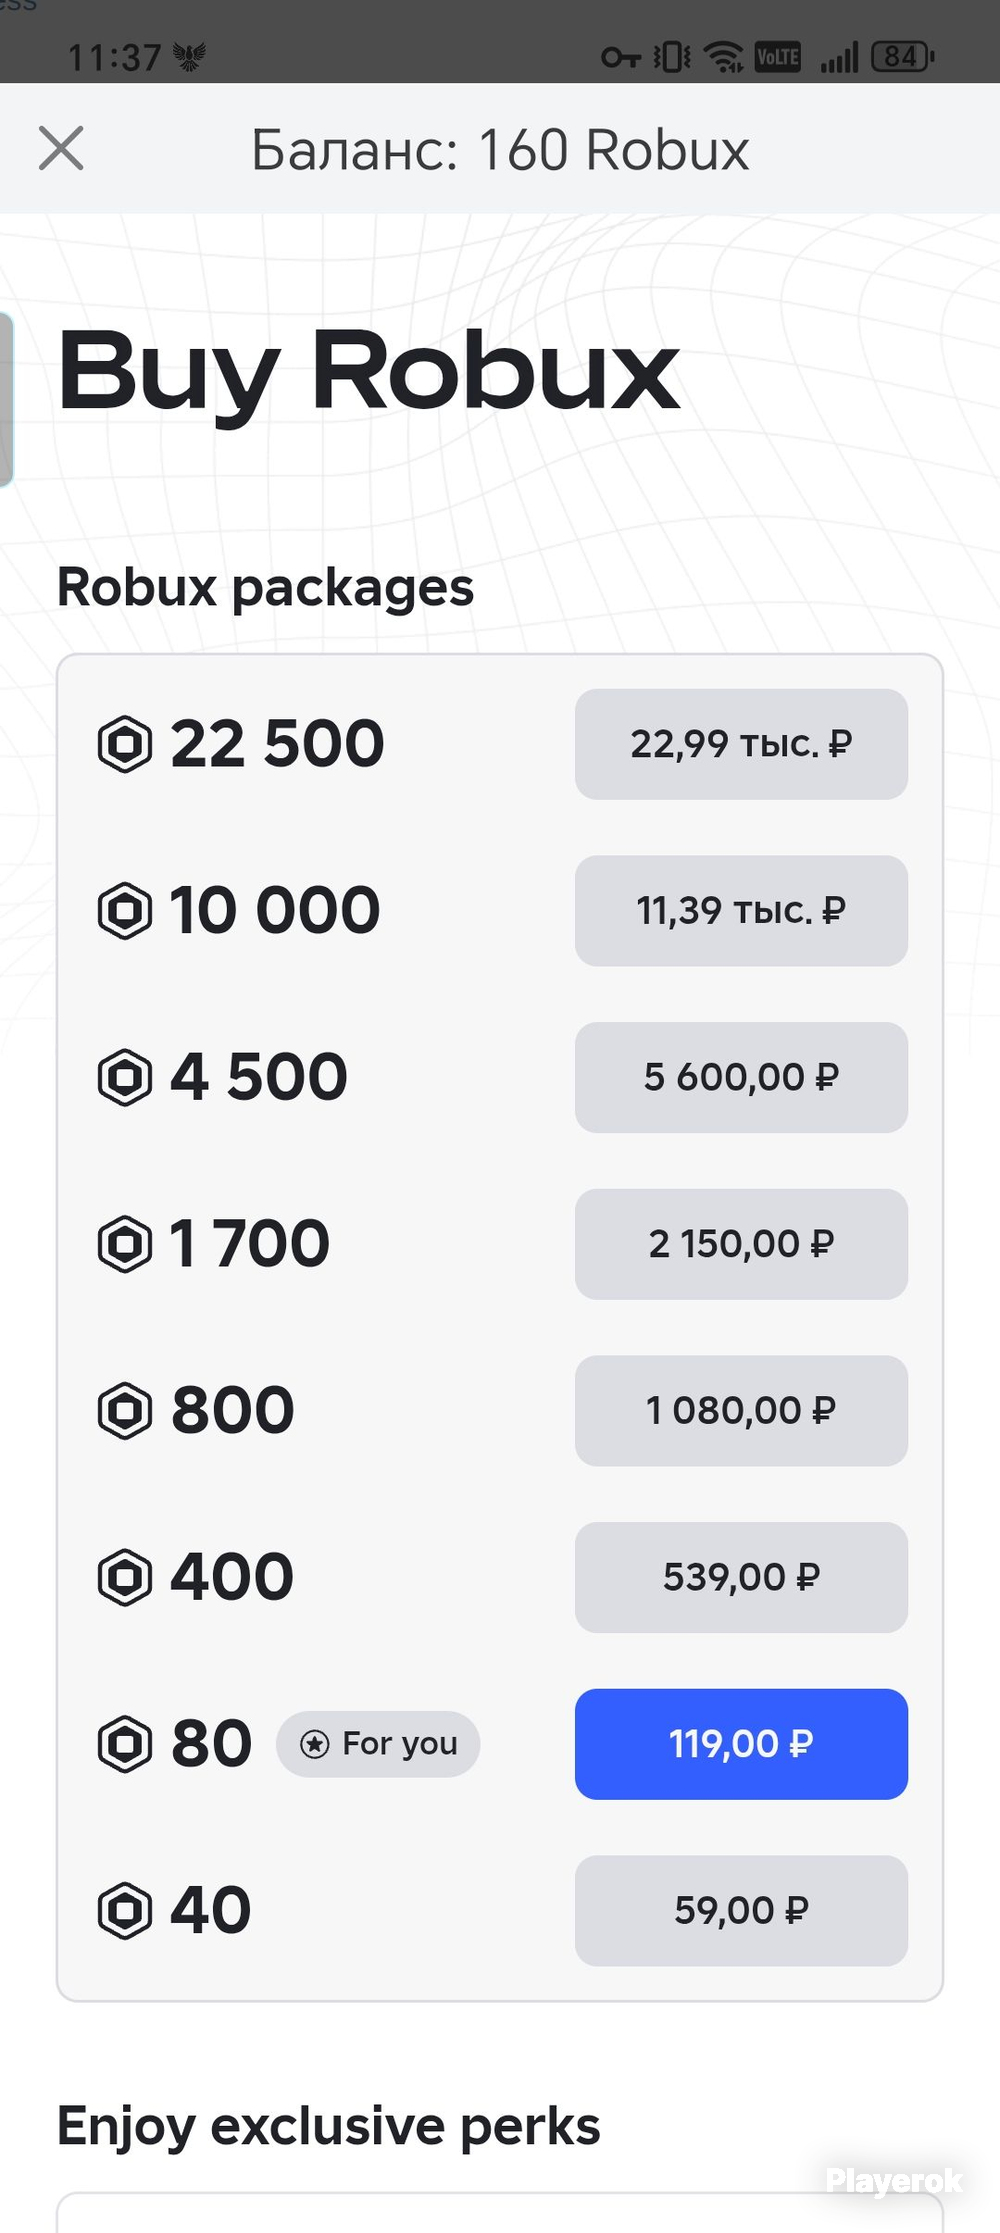Tap the Robux icon beside 10 000

(x=125, y=911)
